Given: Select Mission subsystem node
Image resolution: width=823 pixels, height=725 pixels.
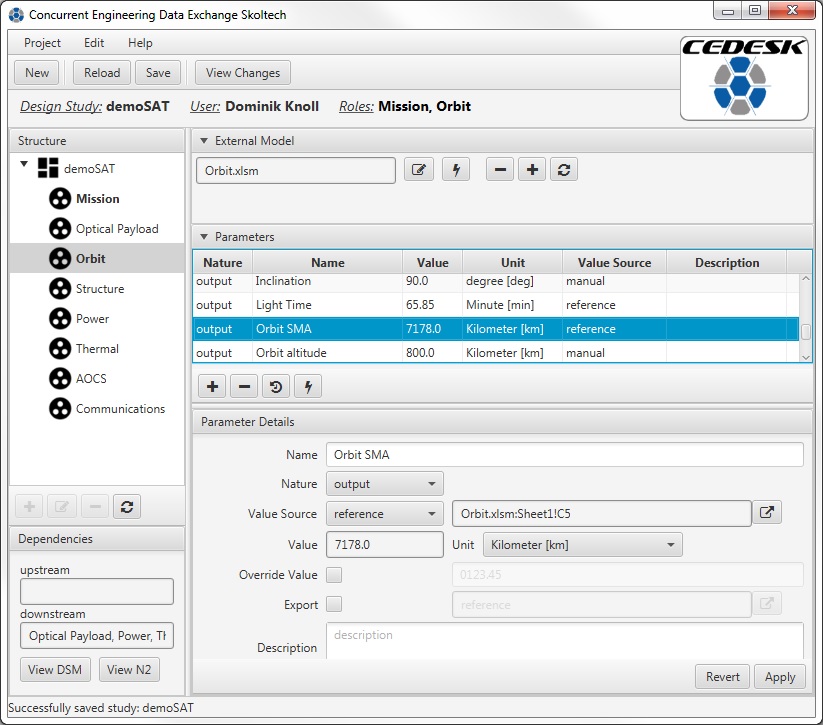Looking at the screenshot, I should click(x=97, y=198).
